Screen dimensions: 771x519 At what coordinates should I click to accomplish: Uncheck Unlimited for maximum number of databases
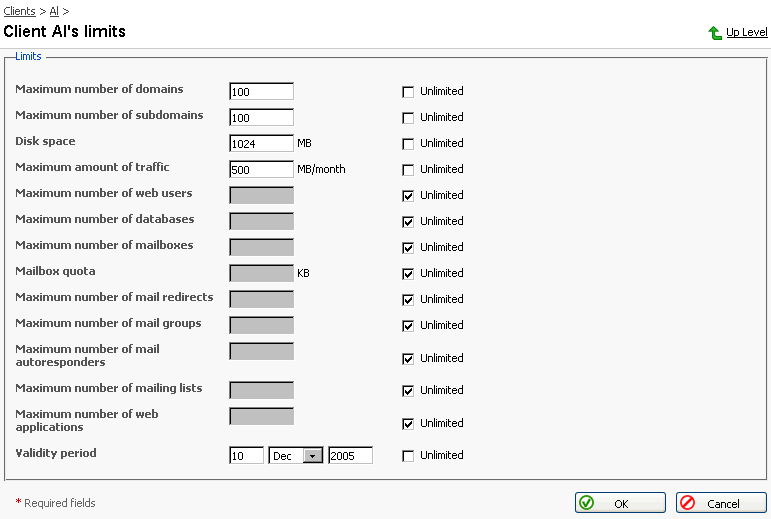[x=408, y=222]
